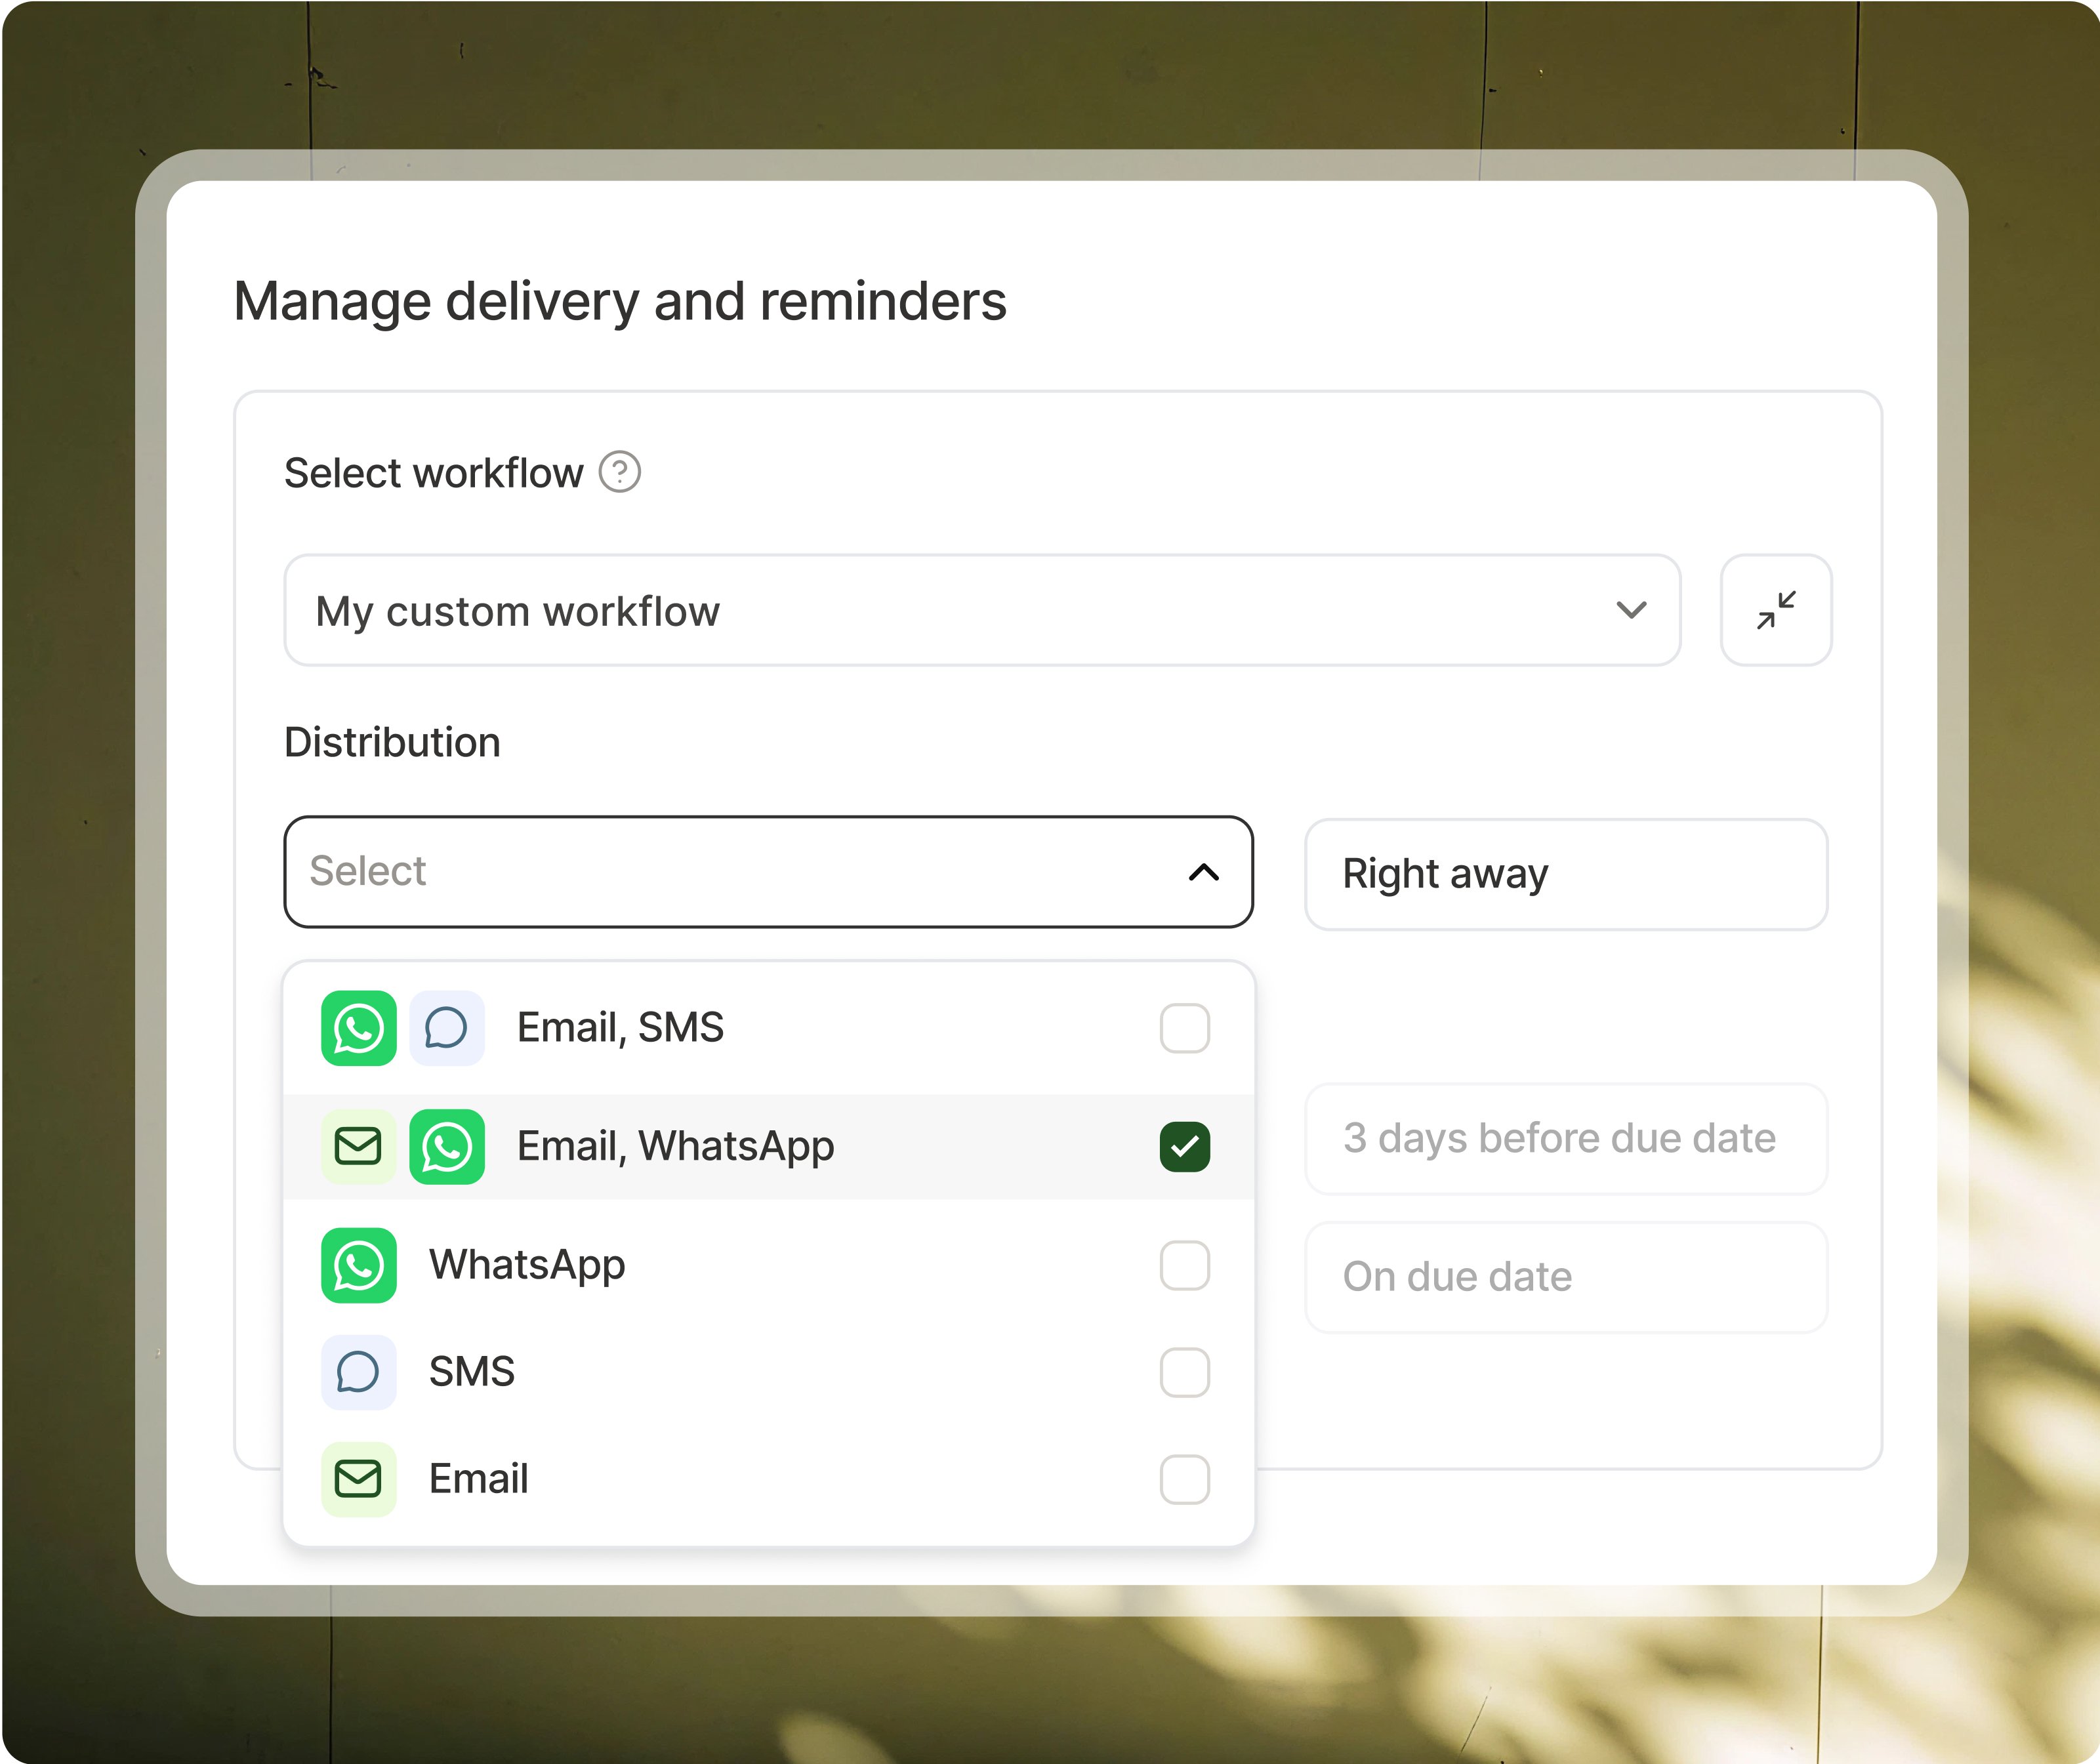Click the SMS option's speech bubble icon
Image resolution: width=2100 pixels, height=1764 pixels.
click(x=358, y=1372)
